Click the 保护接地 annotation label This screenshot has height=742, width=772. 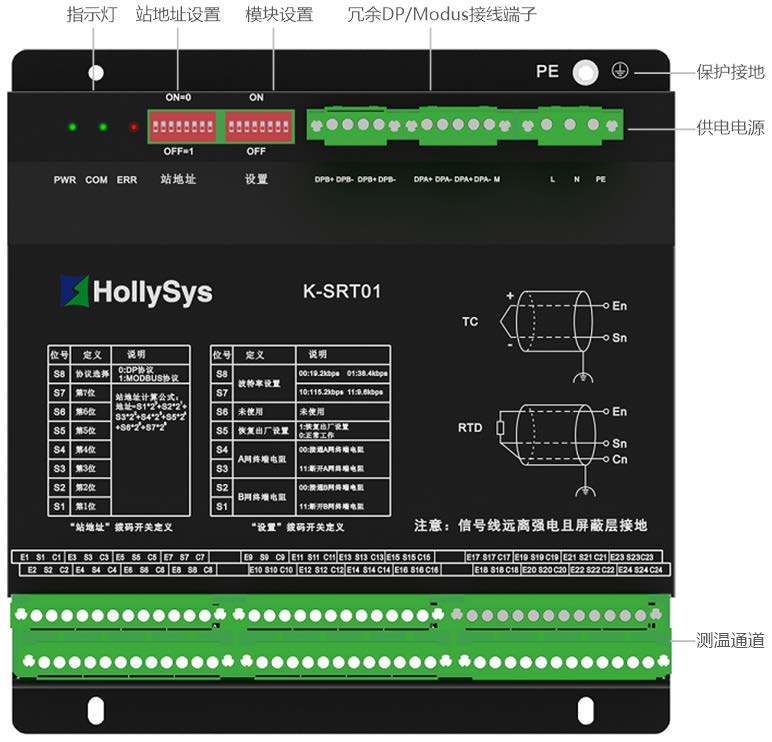click(x=730, y=72)
